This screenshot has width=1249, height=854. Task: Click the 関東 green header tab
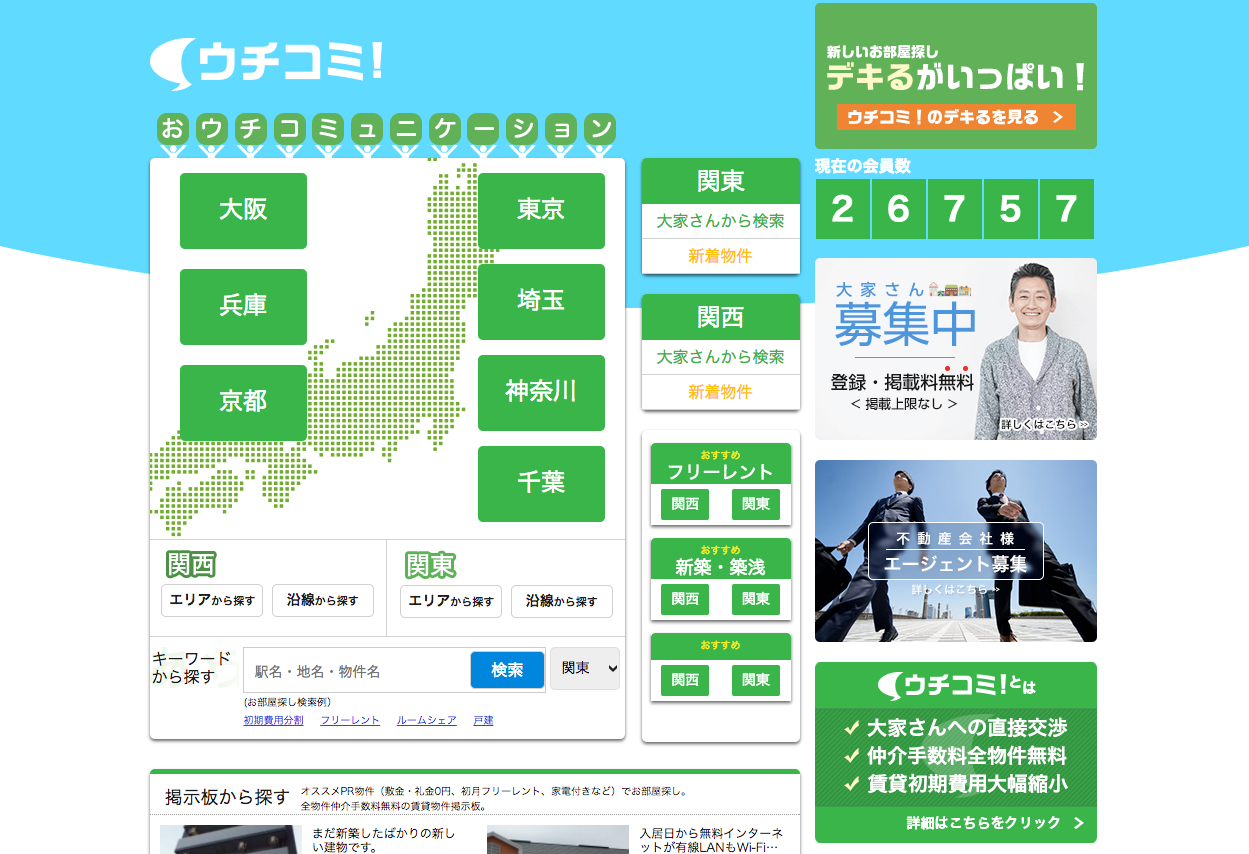[720, 181]
